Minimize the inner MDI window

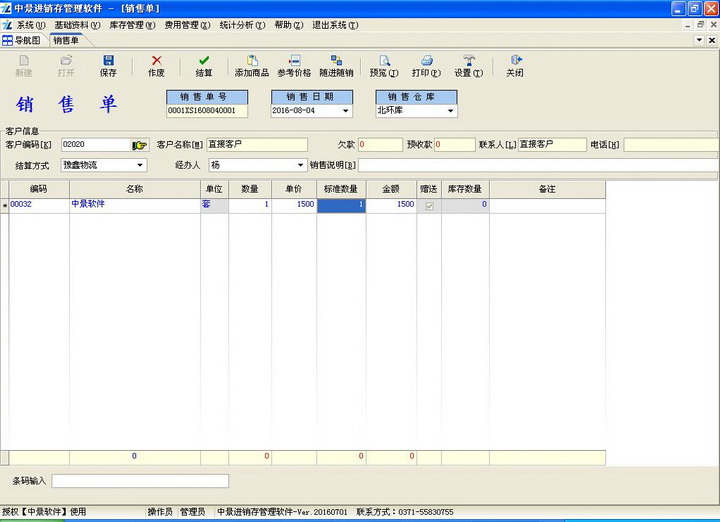[687, 25]
